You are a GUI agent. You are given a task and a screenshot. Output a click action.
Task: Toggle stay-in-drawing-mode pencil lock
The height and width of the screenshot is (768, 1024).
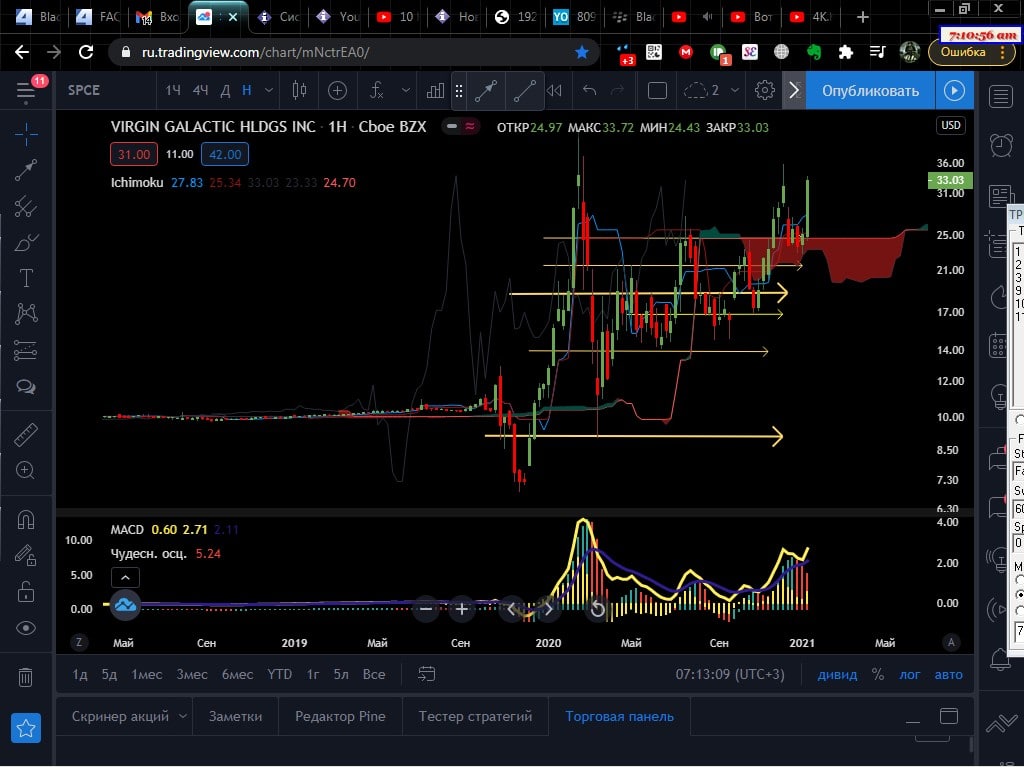coord(26,556)
